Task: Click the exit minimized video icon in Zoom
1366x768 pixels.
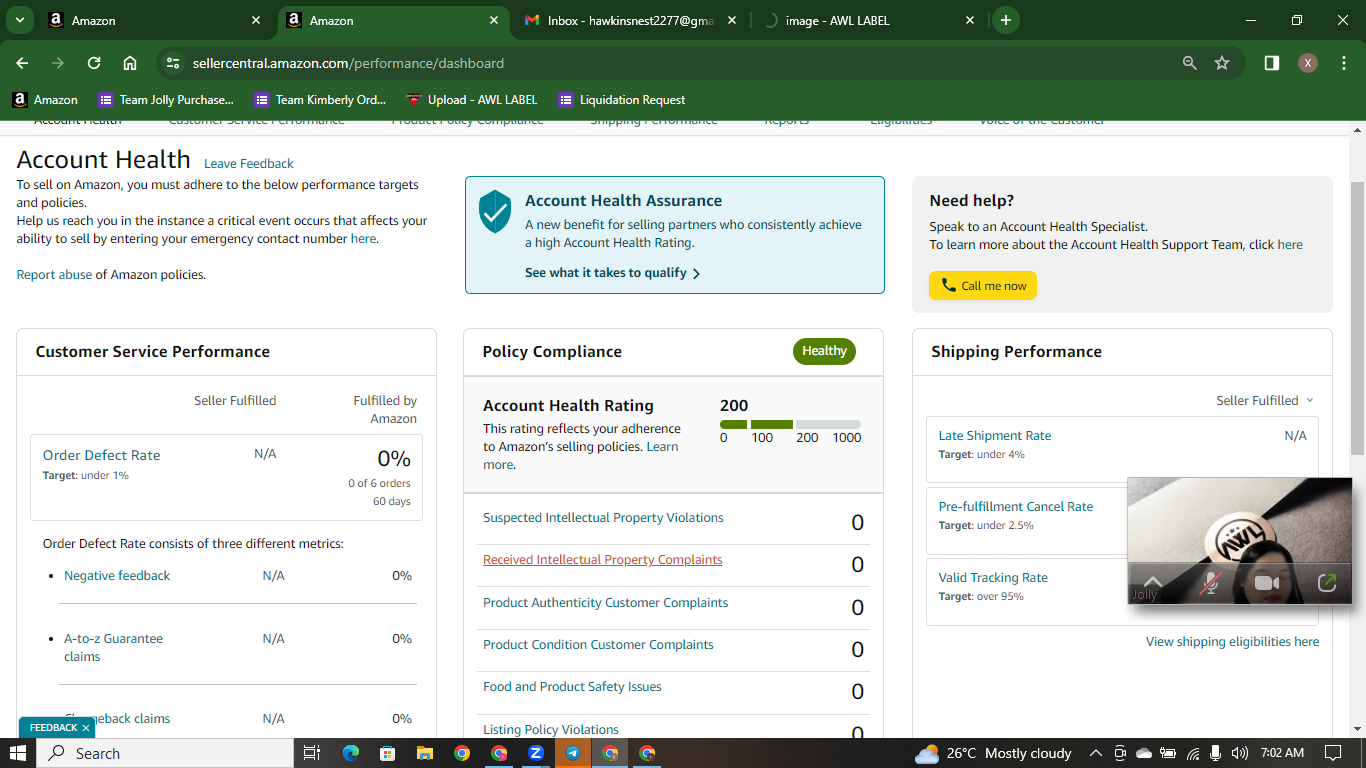Action: point(1327,582)
